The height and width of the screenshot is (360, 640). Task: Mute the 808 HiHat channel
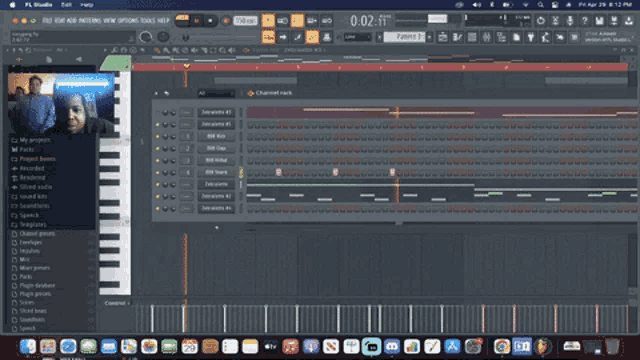coord(158,160)
